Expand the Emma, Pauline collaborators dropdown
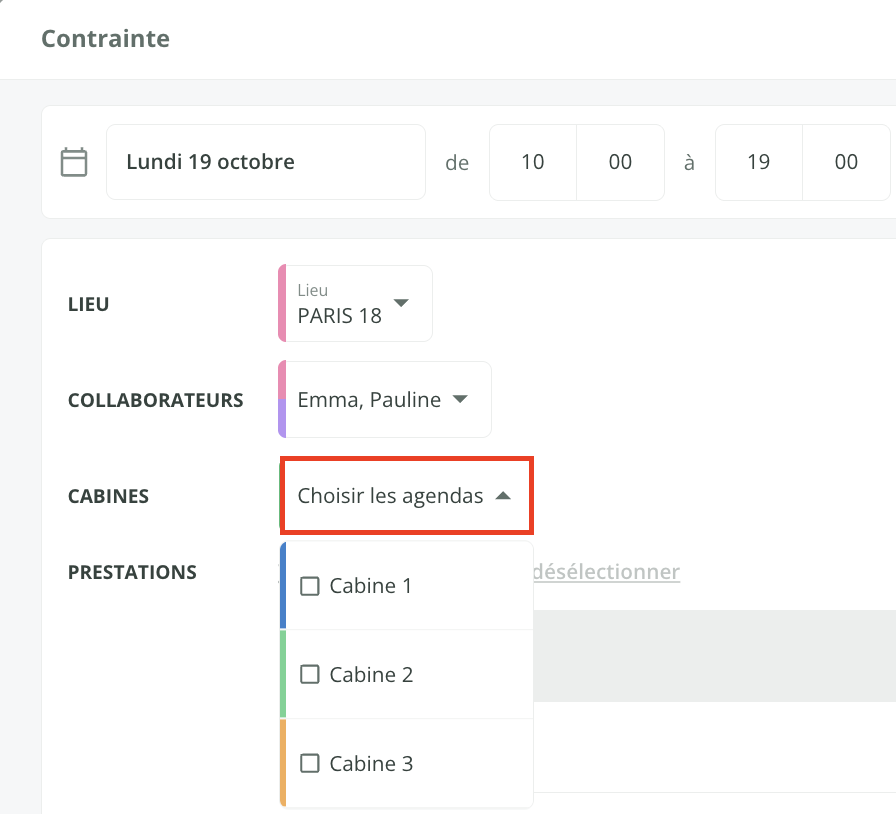The image size is (896, 814). coord(385,400)
